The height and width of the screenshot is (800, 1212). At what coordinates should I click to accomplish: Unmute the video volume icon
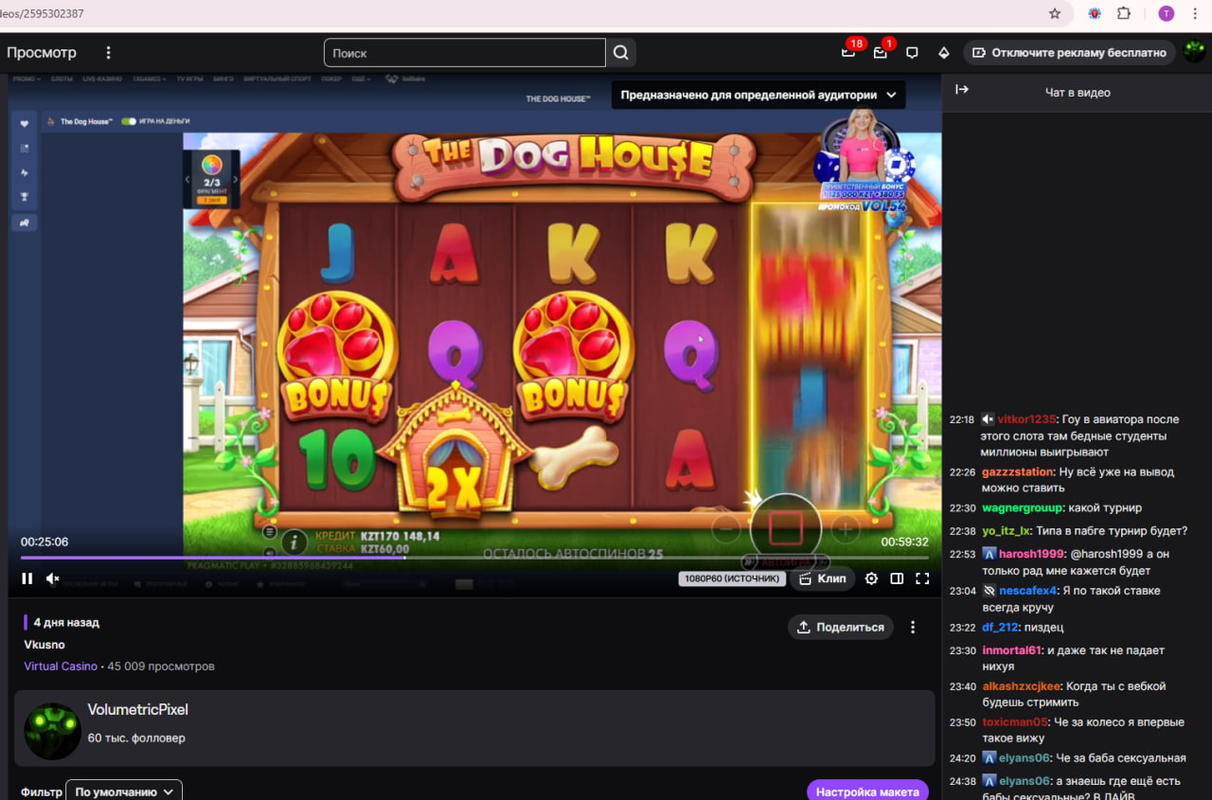pyautogui.click(x=53, y=578)
